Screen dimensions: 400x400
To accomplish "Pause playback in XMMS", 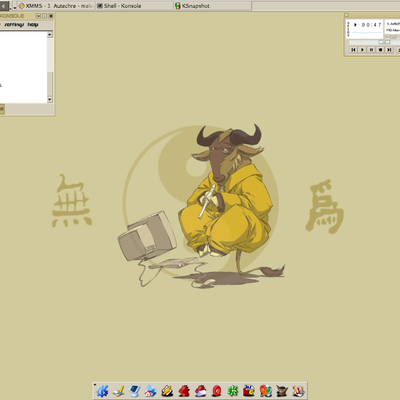I will click(x=371, y=50).
